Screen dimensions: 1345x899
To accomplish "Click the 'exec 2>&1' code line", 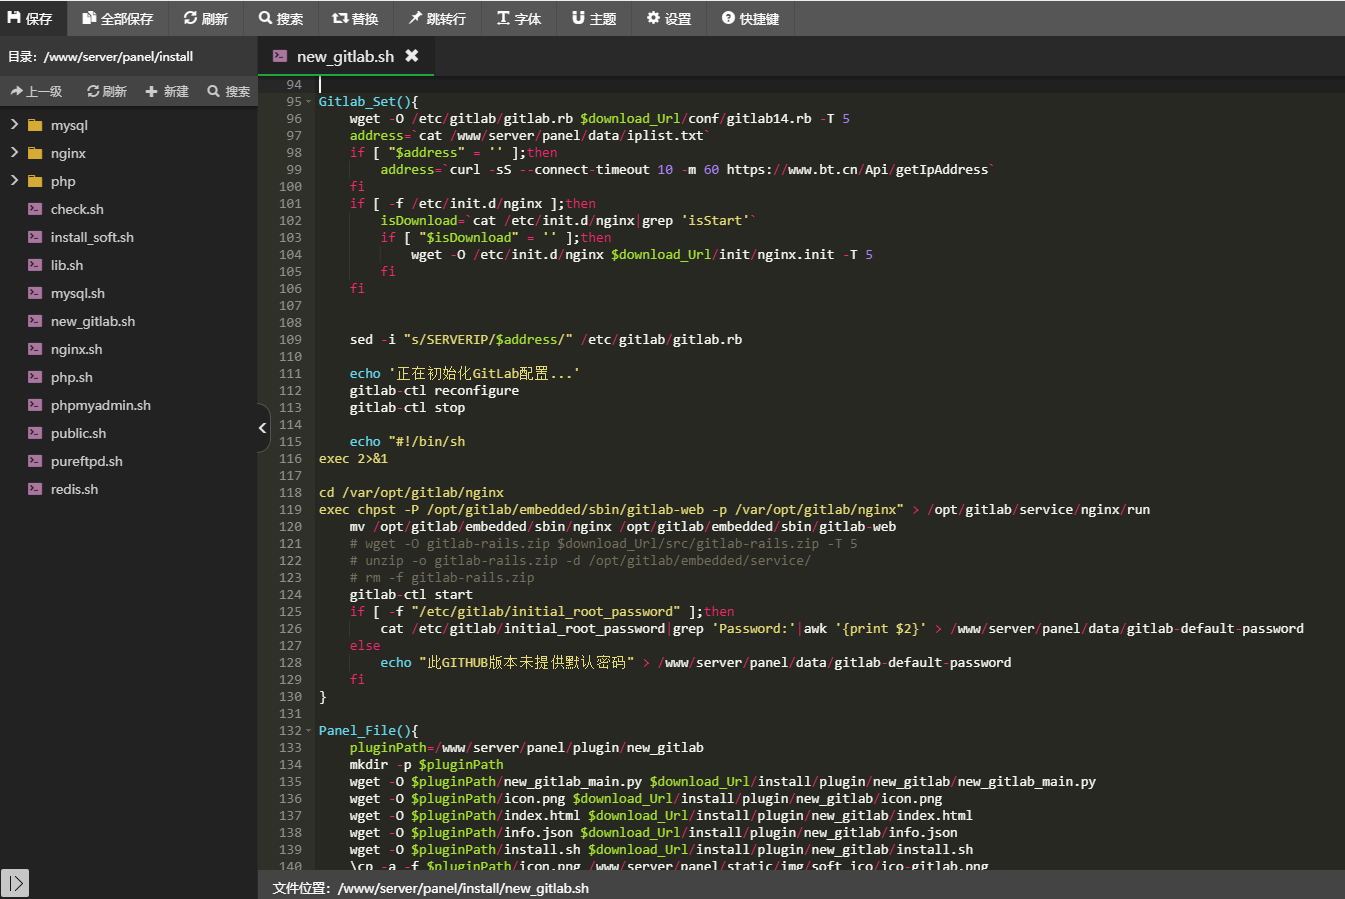I will point(353,459).
